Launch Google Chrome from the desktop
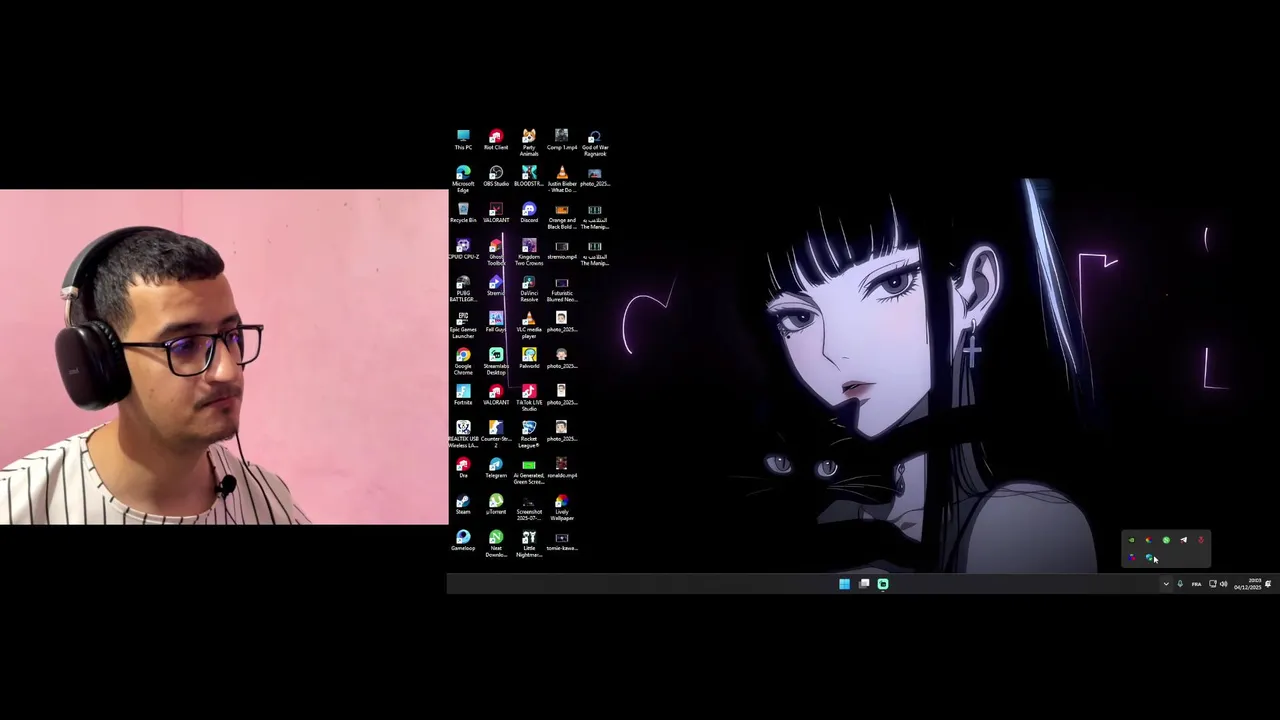This screenshot has width=1280, height=720. [x=463, y=362]
